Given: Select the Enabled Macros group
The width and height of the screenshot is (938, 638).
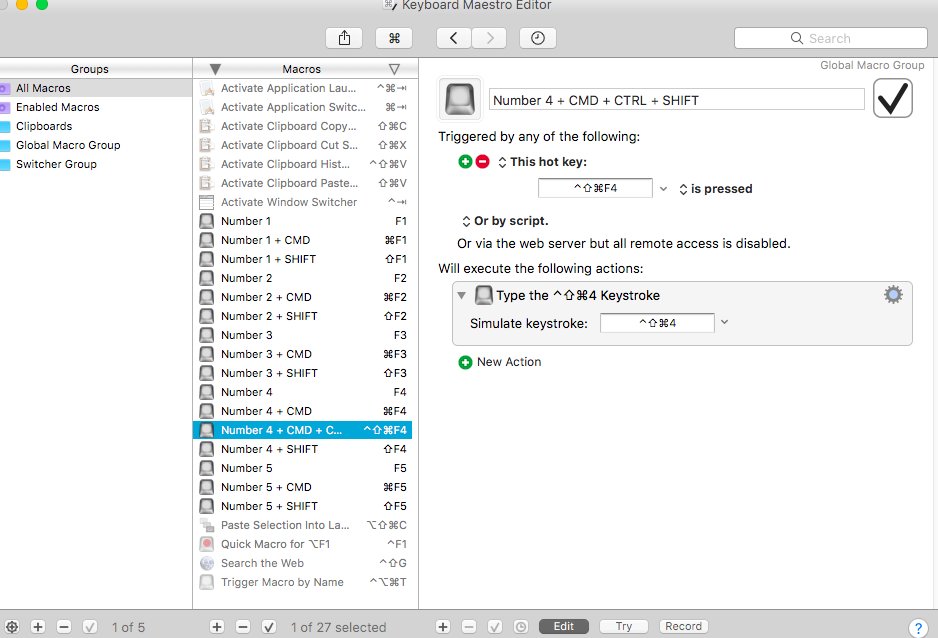Looking at the screenshot, I should (96, 107).
